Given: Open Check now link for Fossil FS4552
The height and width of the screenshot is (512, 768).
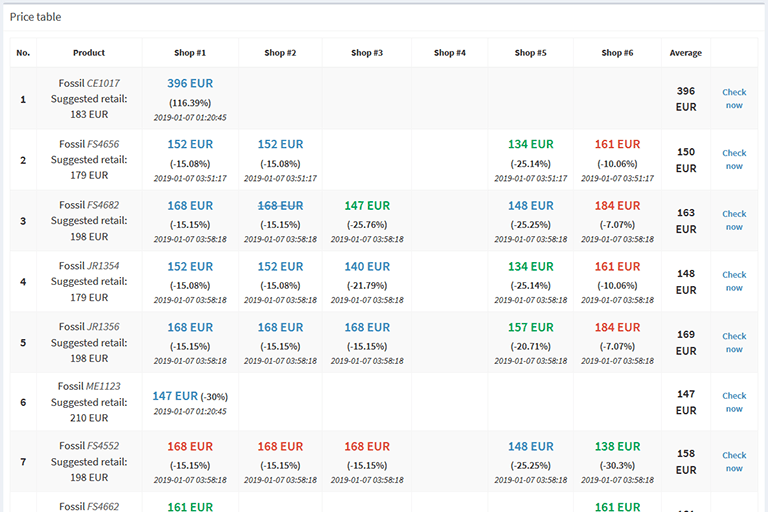Looking at the screenshot, I should click(x=734, y=462).
